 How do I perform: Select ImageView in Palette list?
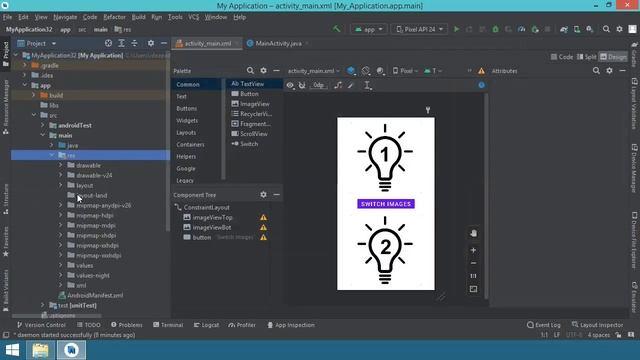click(251, 104)
